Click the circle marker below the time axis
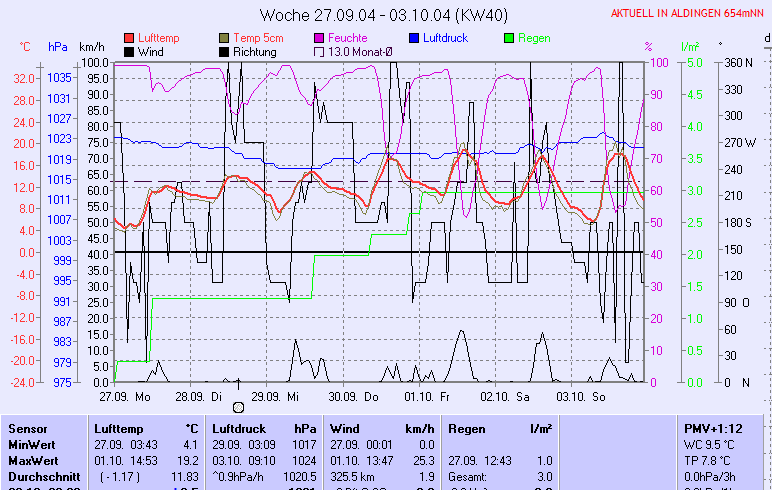Screen dimensions: 772x490 tap(238, 407)
